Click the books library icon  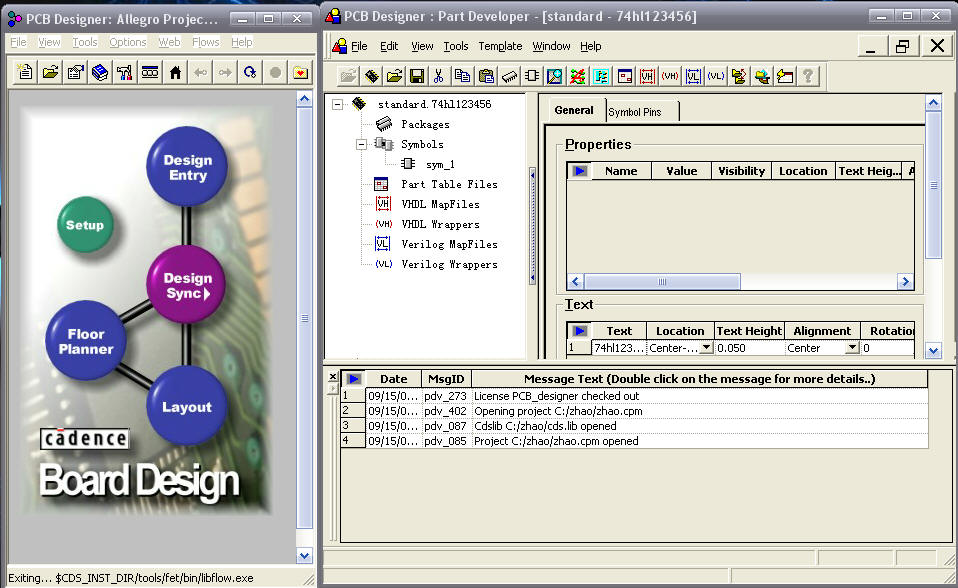[100, 72]
